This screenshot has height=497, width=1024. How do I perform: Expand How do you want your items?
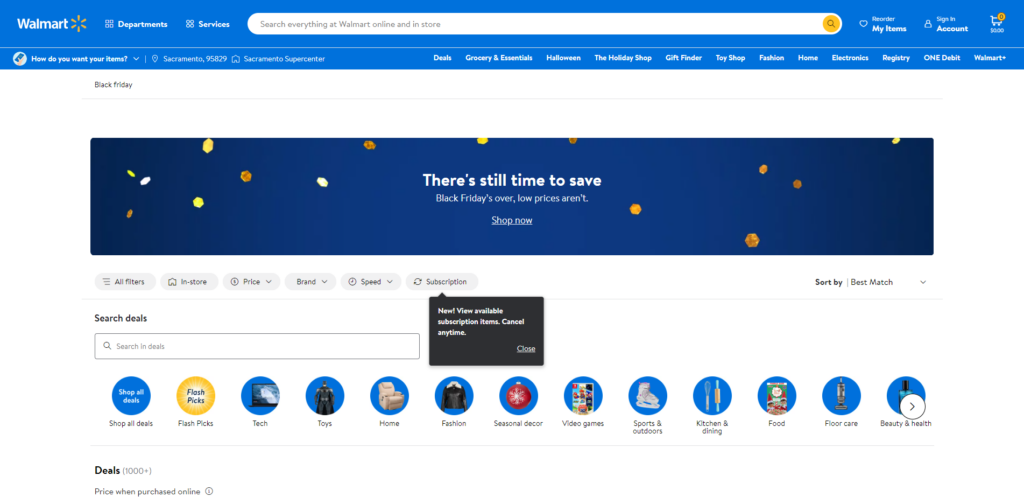click(76, 59)
